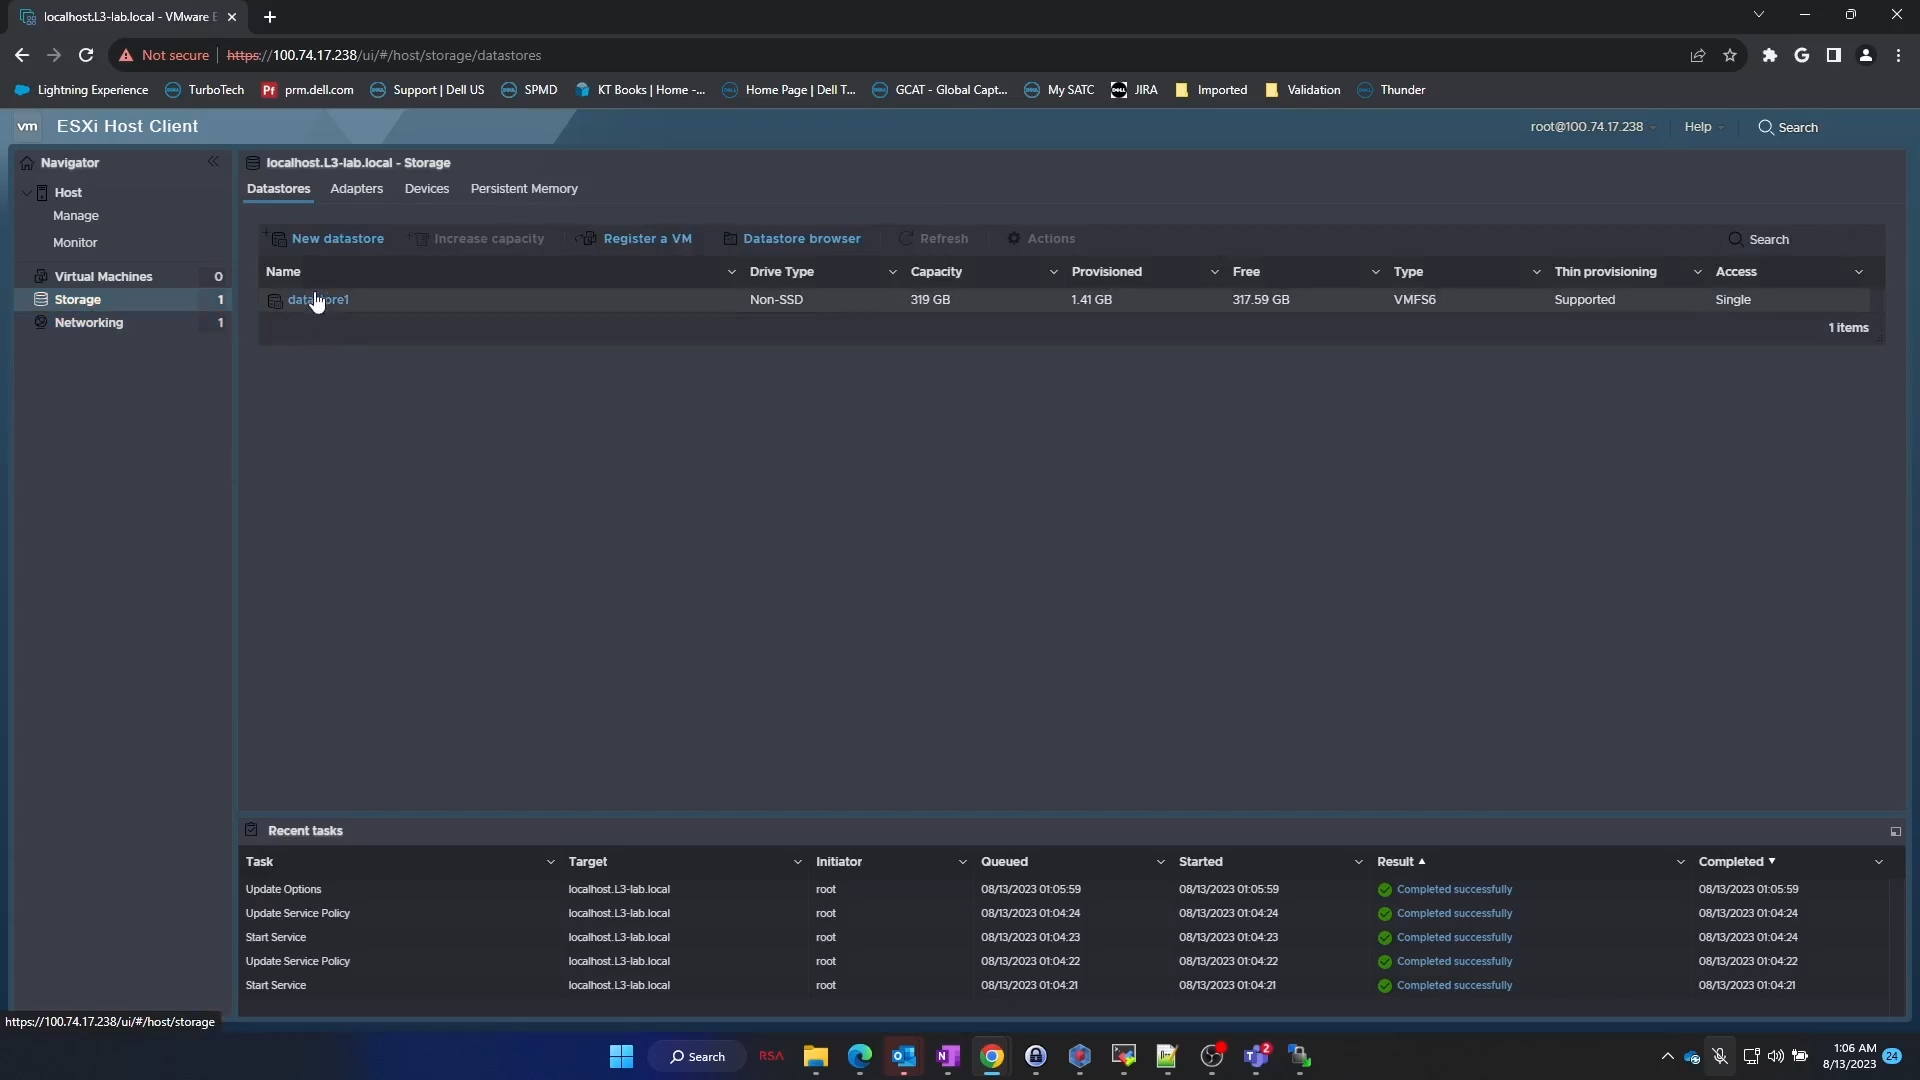This screenshot has width=1920, height=1080.
Task: Open the Drive Type column filter dropdown
Action: 893,271
